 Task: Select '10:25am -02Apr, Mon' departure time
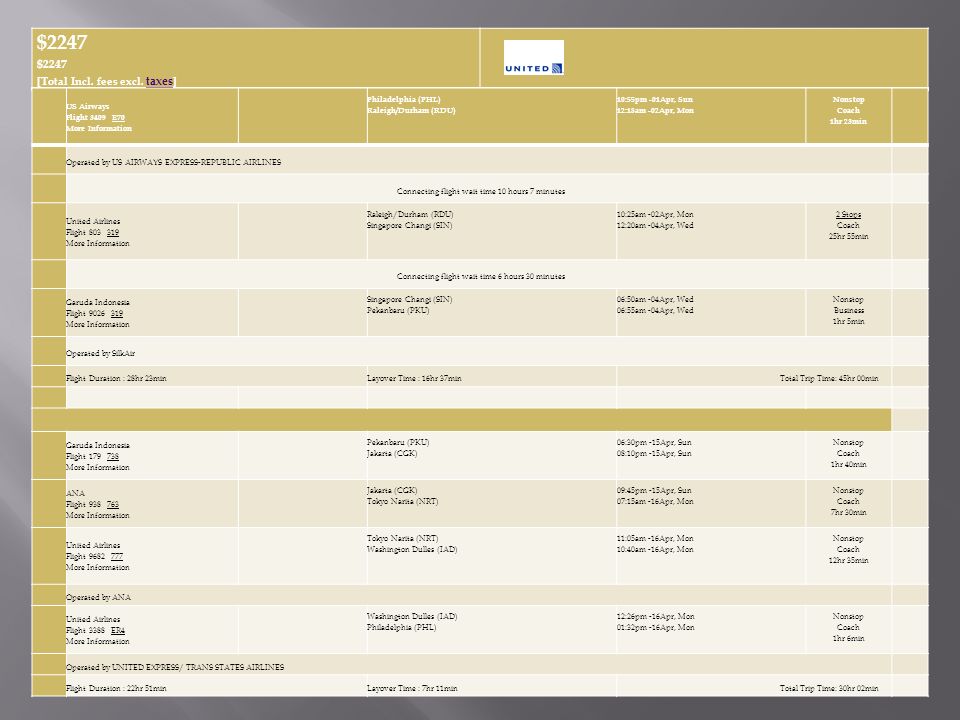click(x=655, y=215)
